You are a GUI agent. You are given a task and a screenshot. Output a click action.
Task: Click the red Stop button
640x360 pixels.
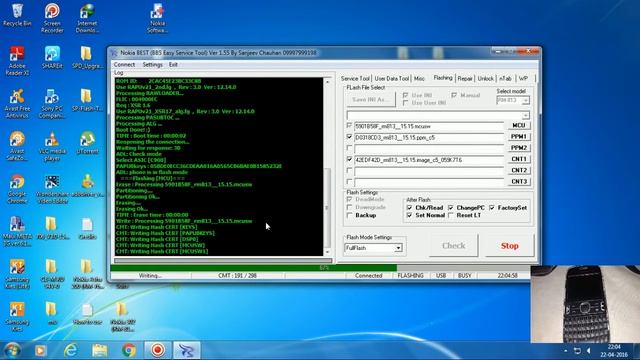click(509, 246)
